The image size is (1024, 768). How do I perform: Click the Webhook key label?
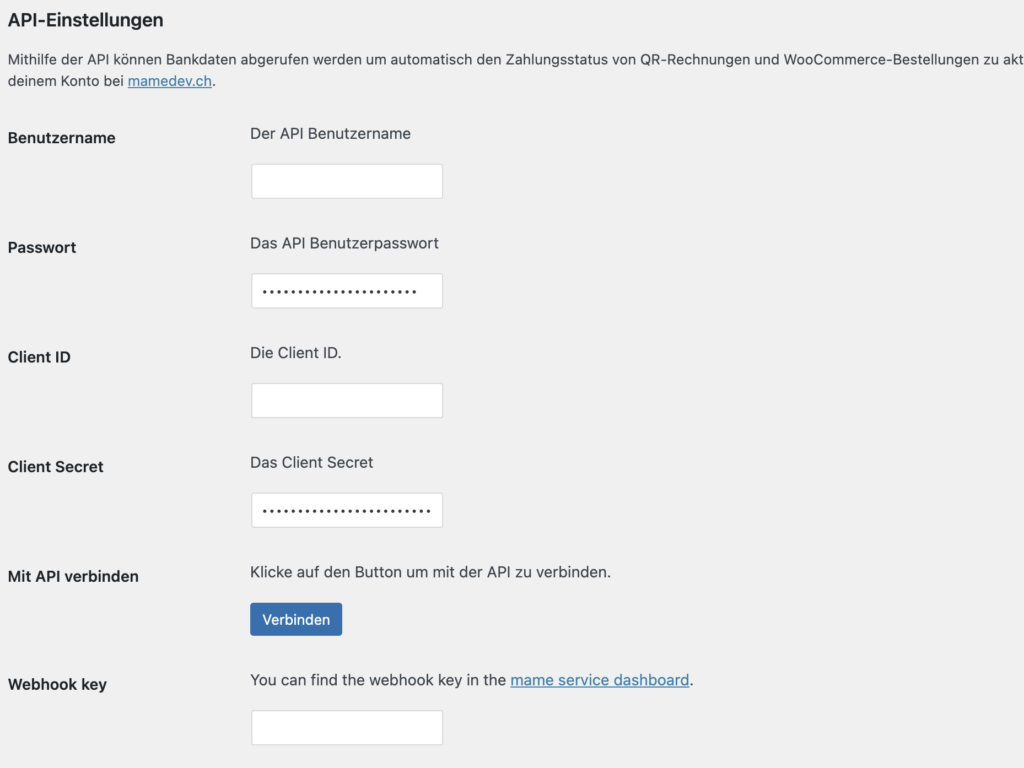click(56, 684)
